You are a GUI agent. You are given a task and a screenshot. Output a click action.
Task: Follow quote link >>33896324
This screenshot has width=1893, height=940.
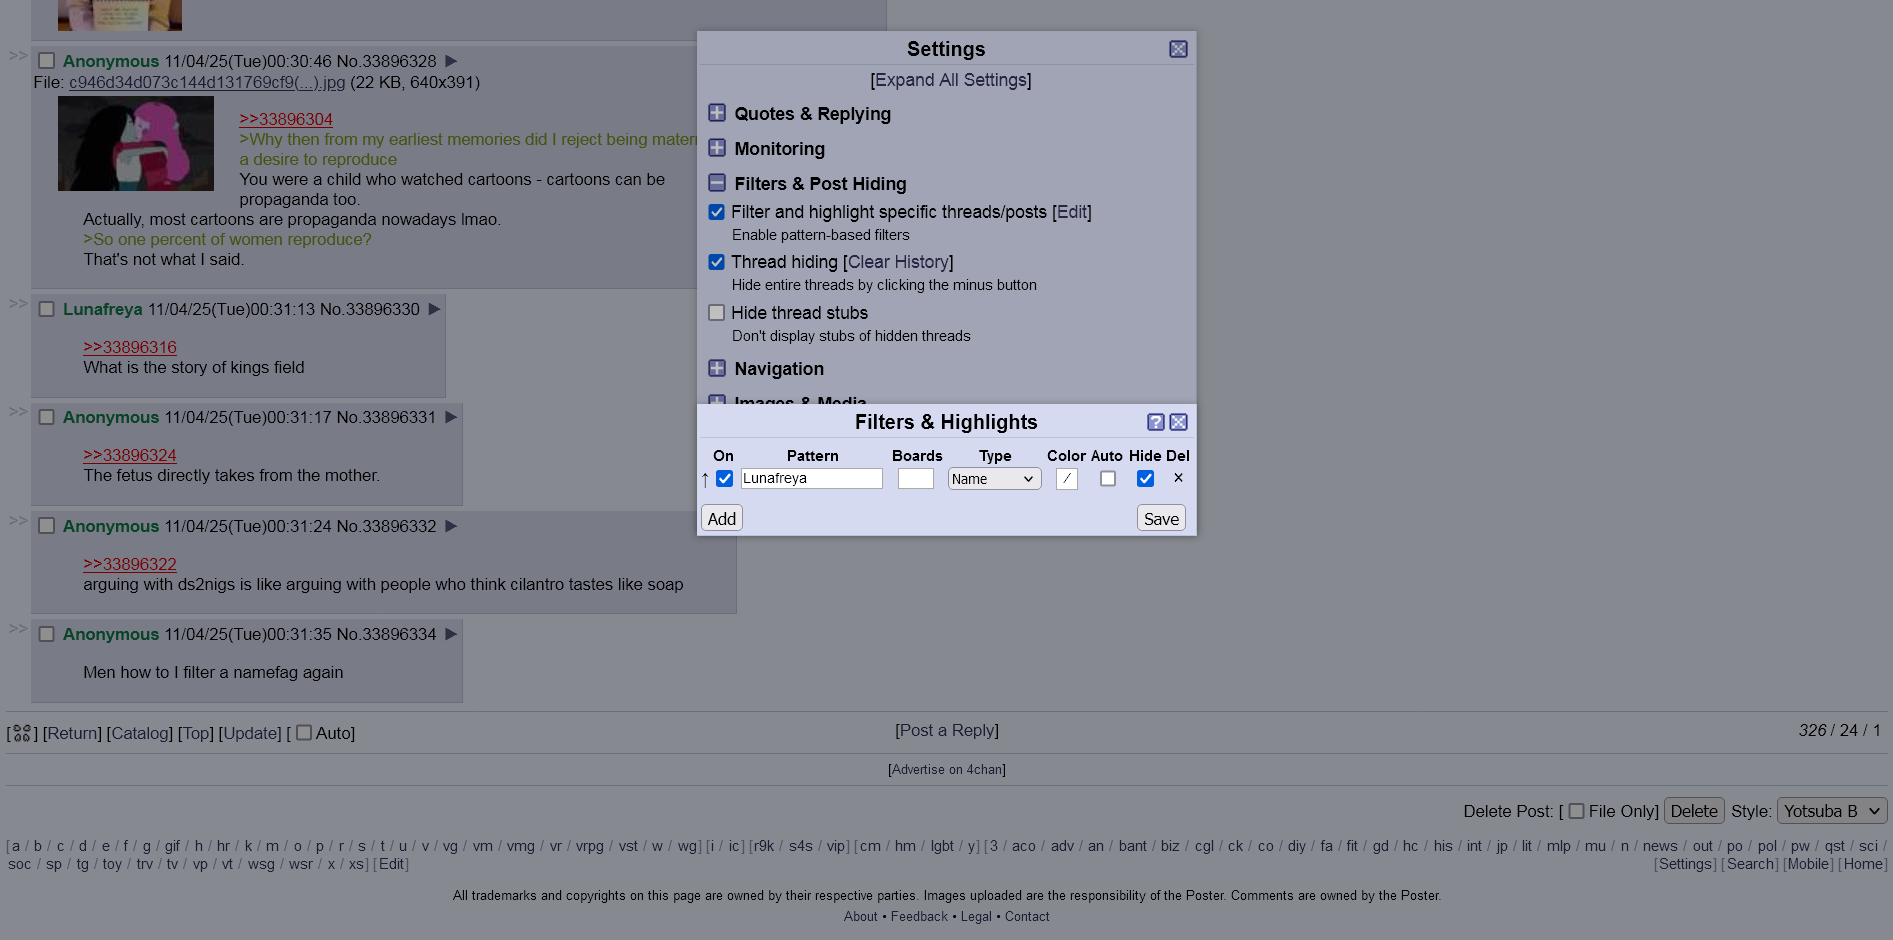click(x=130, y=455)
